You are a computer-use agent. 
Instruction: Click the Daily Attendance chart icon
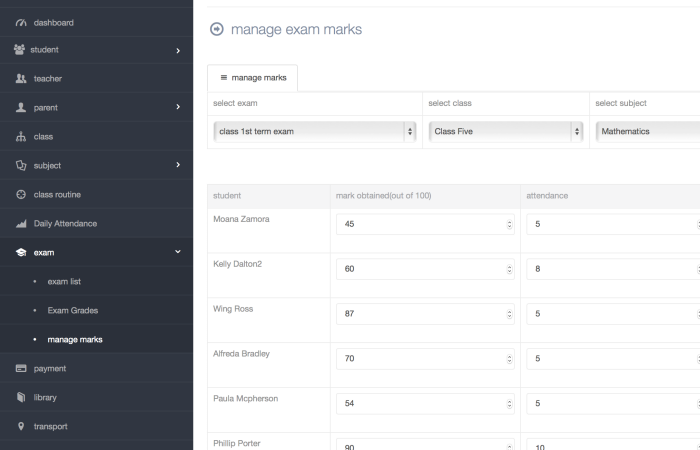point(21,224)
